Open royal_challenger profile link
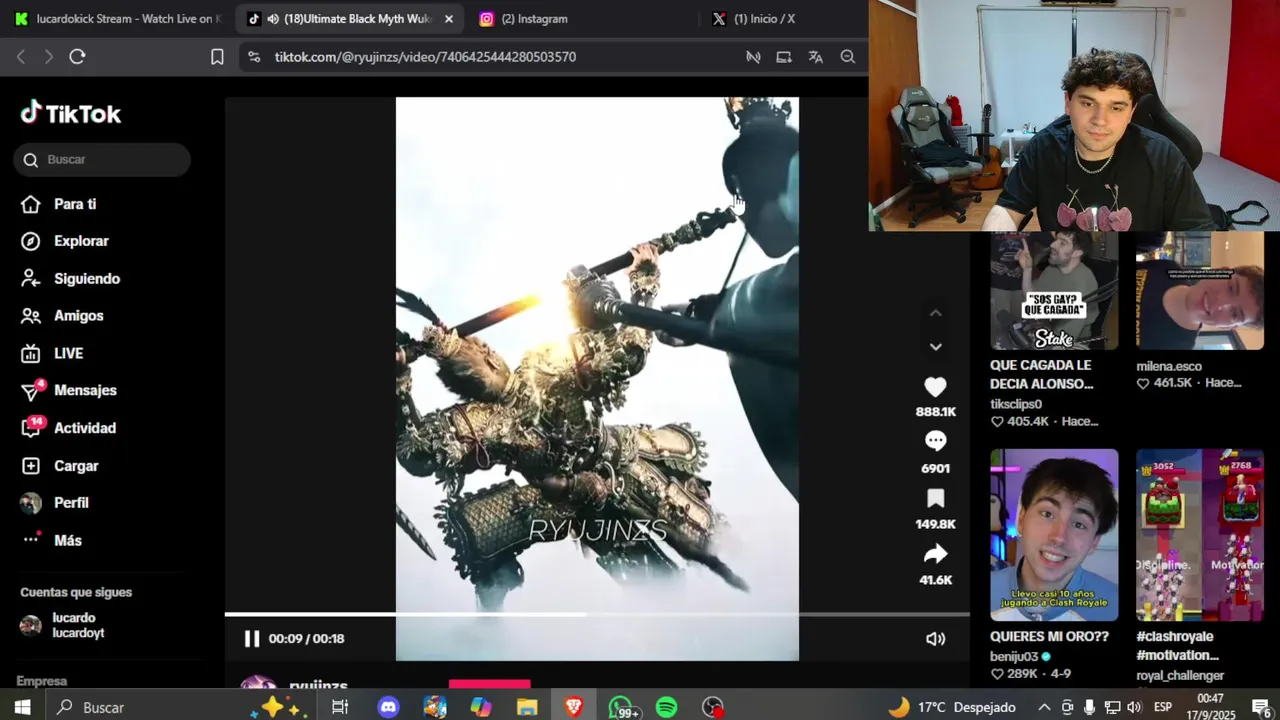 point(1180,676)
